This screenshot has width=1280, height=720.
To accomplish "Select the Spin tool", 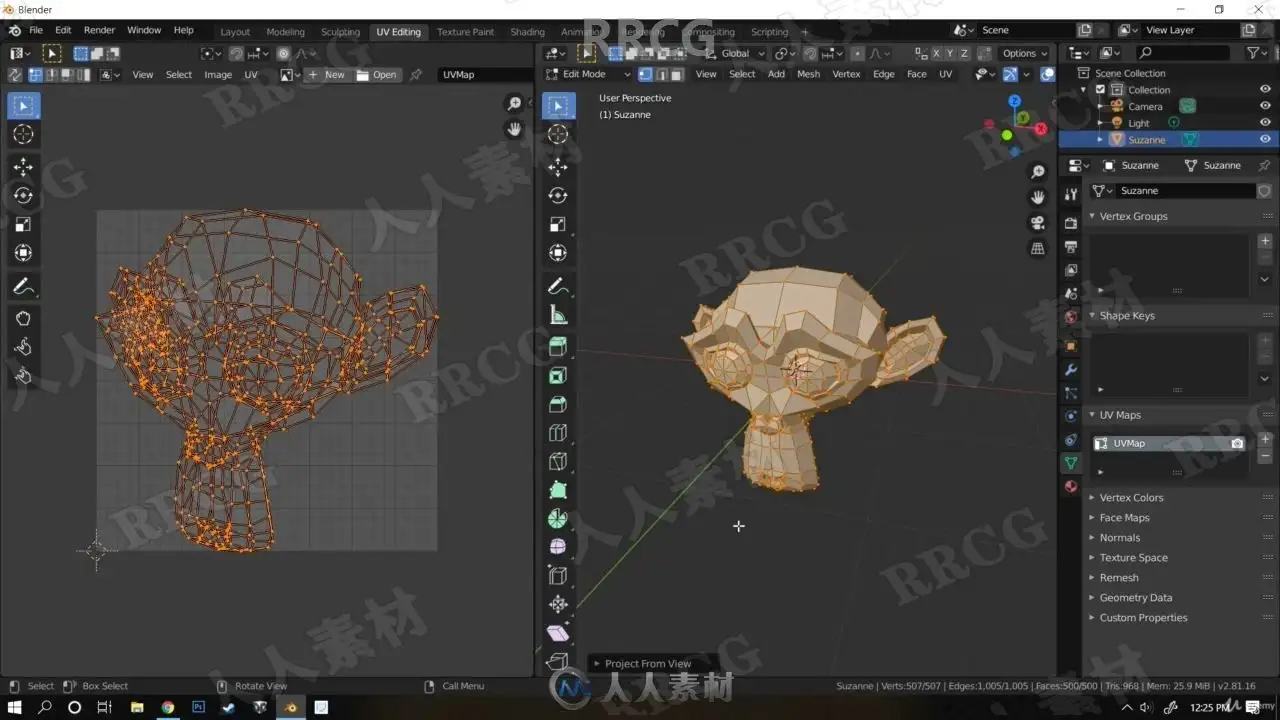I will coord(558,519).
